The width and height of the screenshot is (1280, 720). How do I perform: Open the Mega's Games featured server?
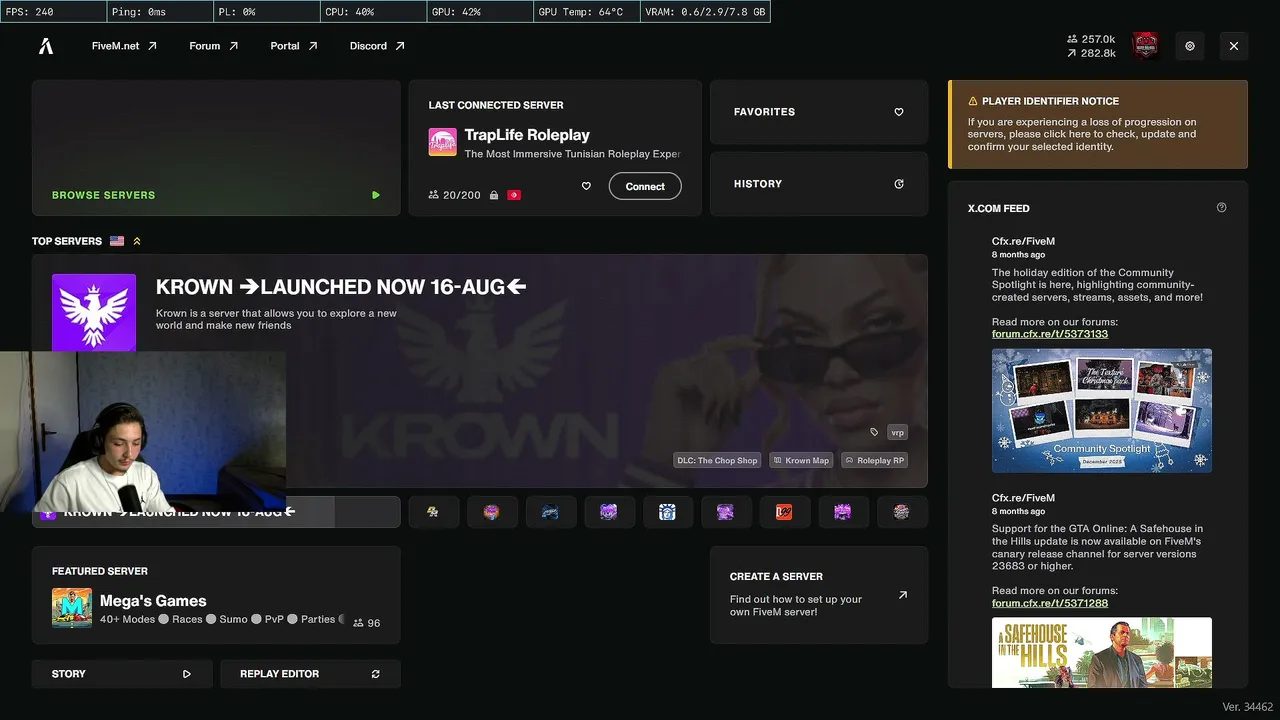(216, 594)
